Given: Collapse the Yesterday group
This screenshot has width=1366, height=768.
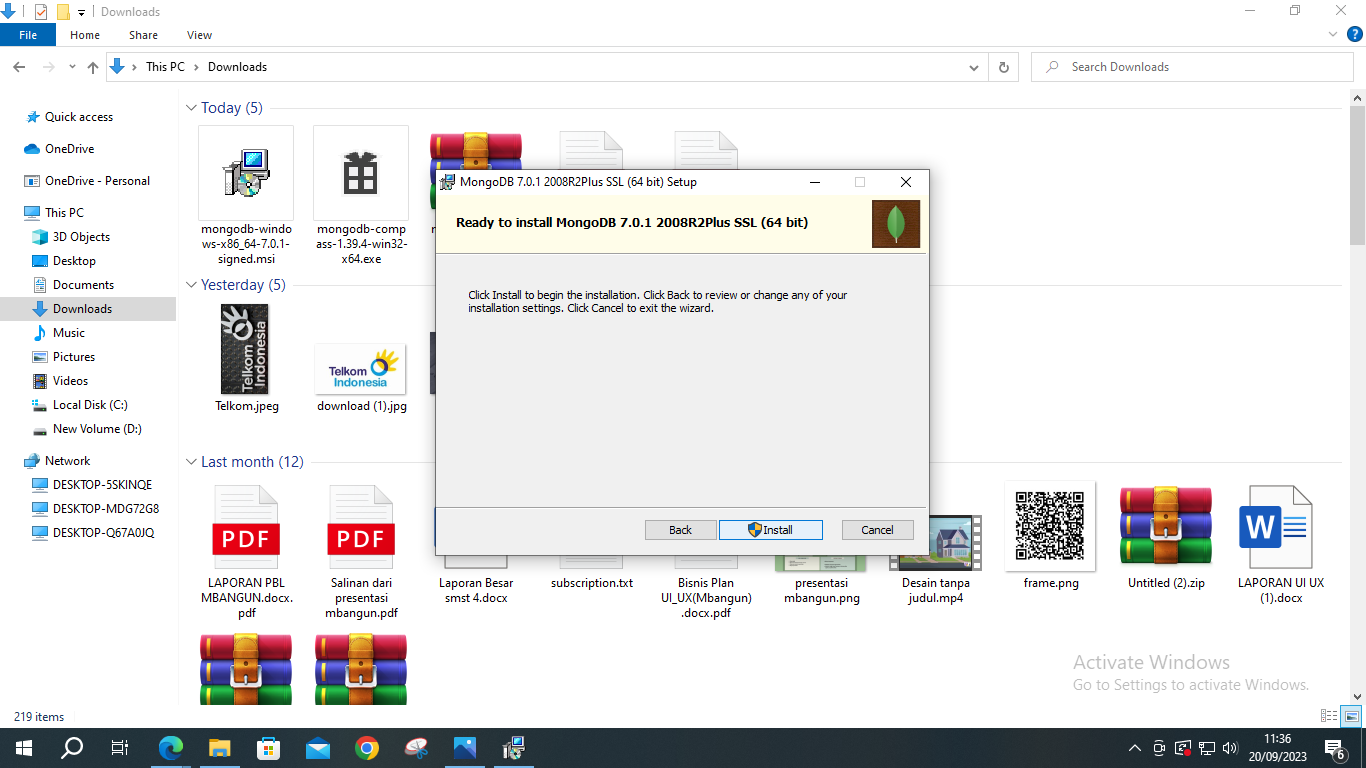Looking at the screenshot, I should click(x=192, y=285).
